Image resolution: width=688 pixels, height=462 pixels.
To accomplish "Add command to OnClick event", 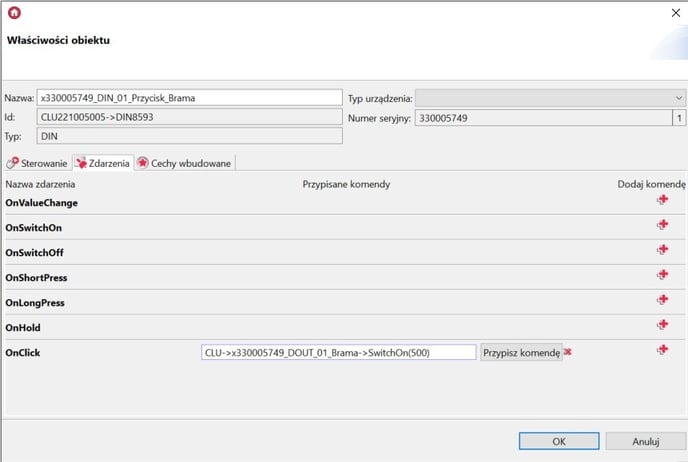I will tap(662, 350).
